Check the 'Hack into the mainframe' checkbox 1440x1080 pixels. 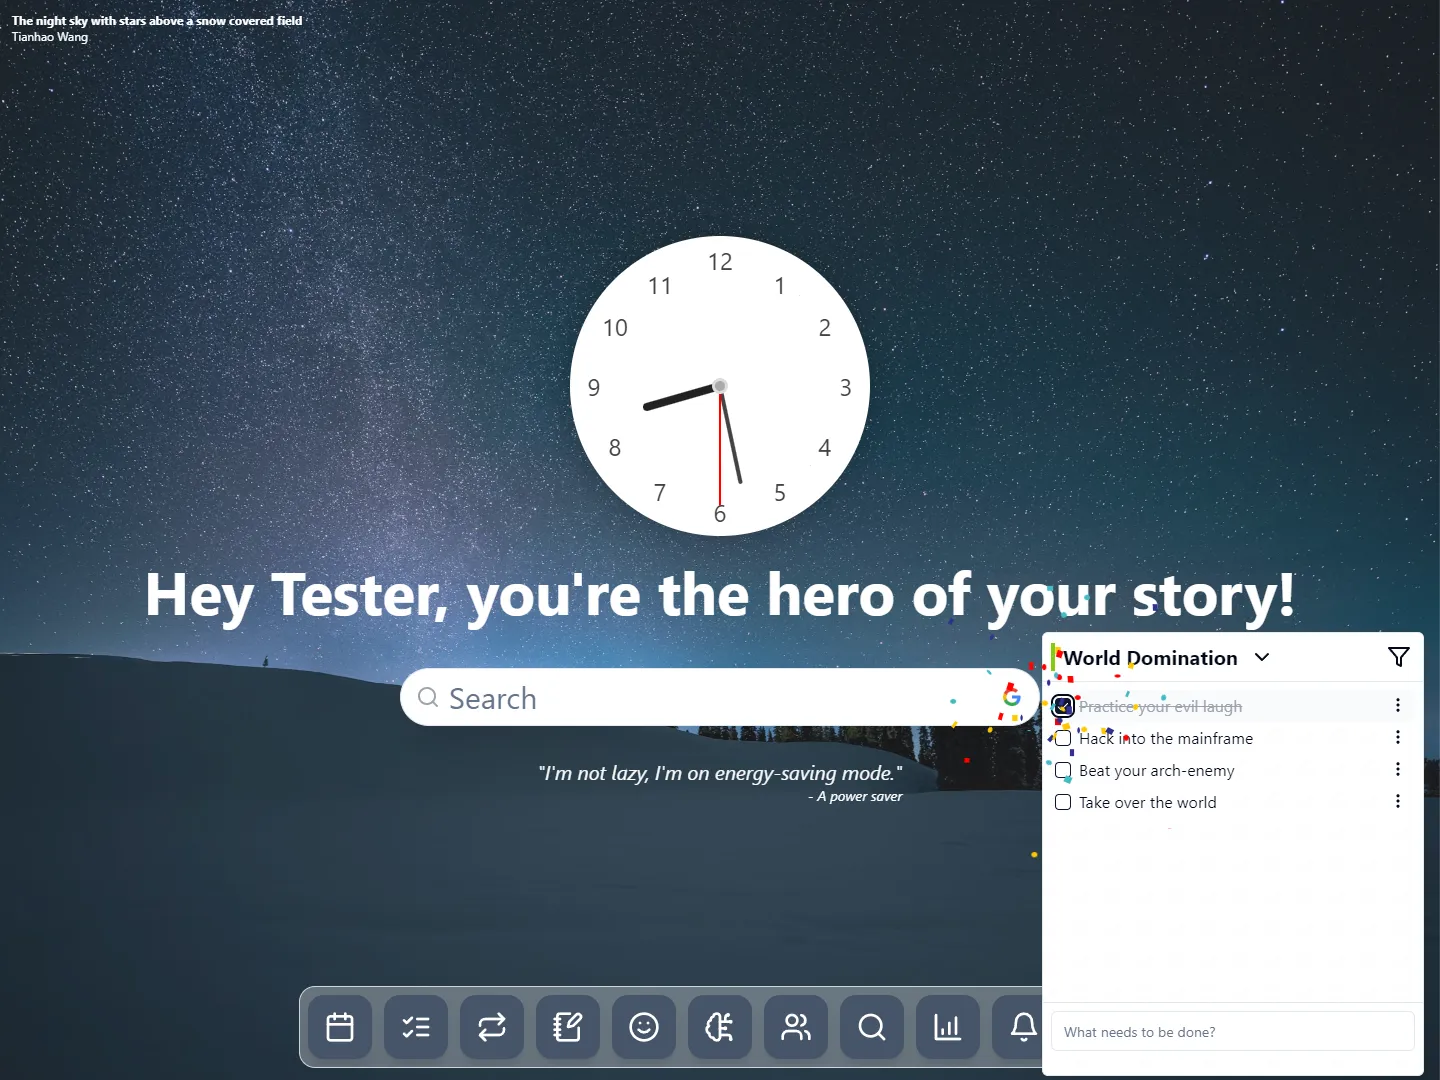click(1063, 738)
